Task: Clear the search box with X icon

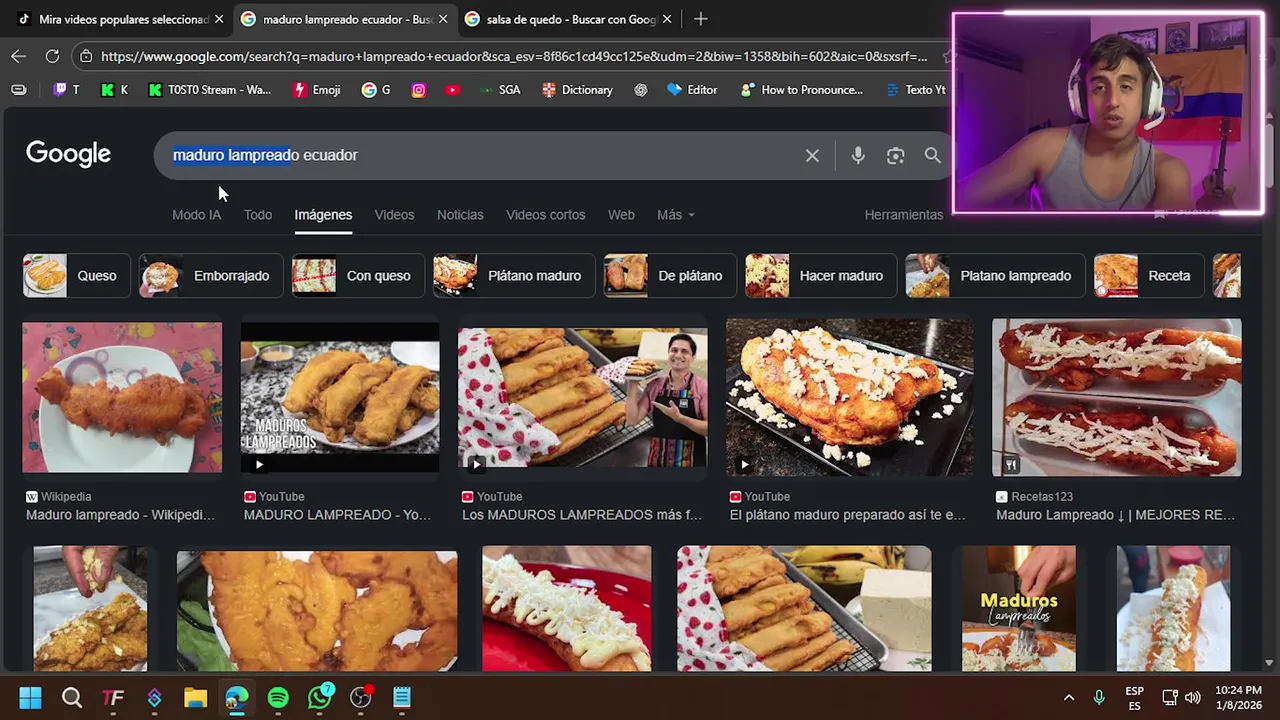Action: [812, 155]
